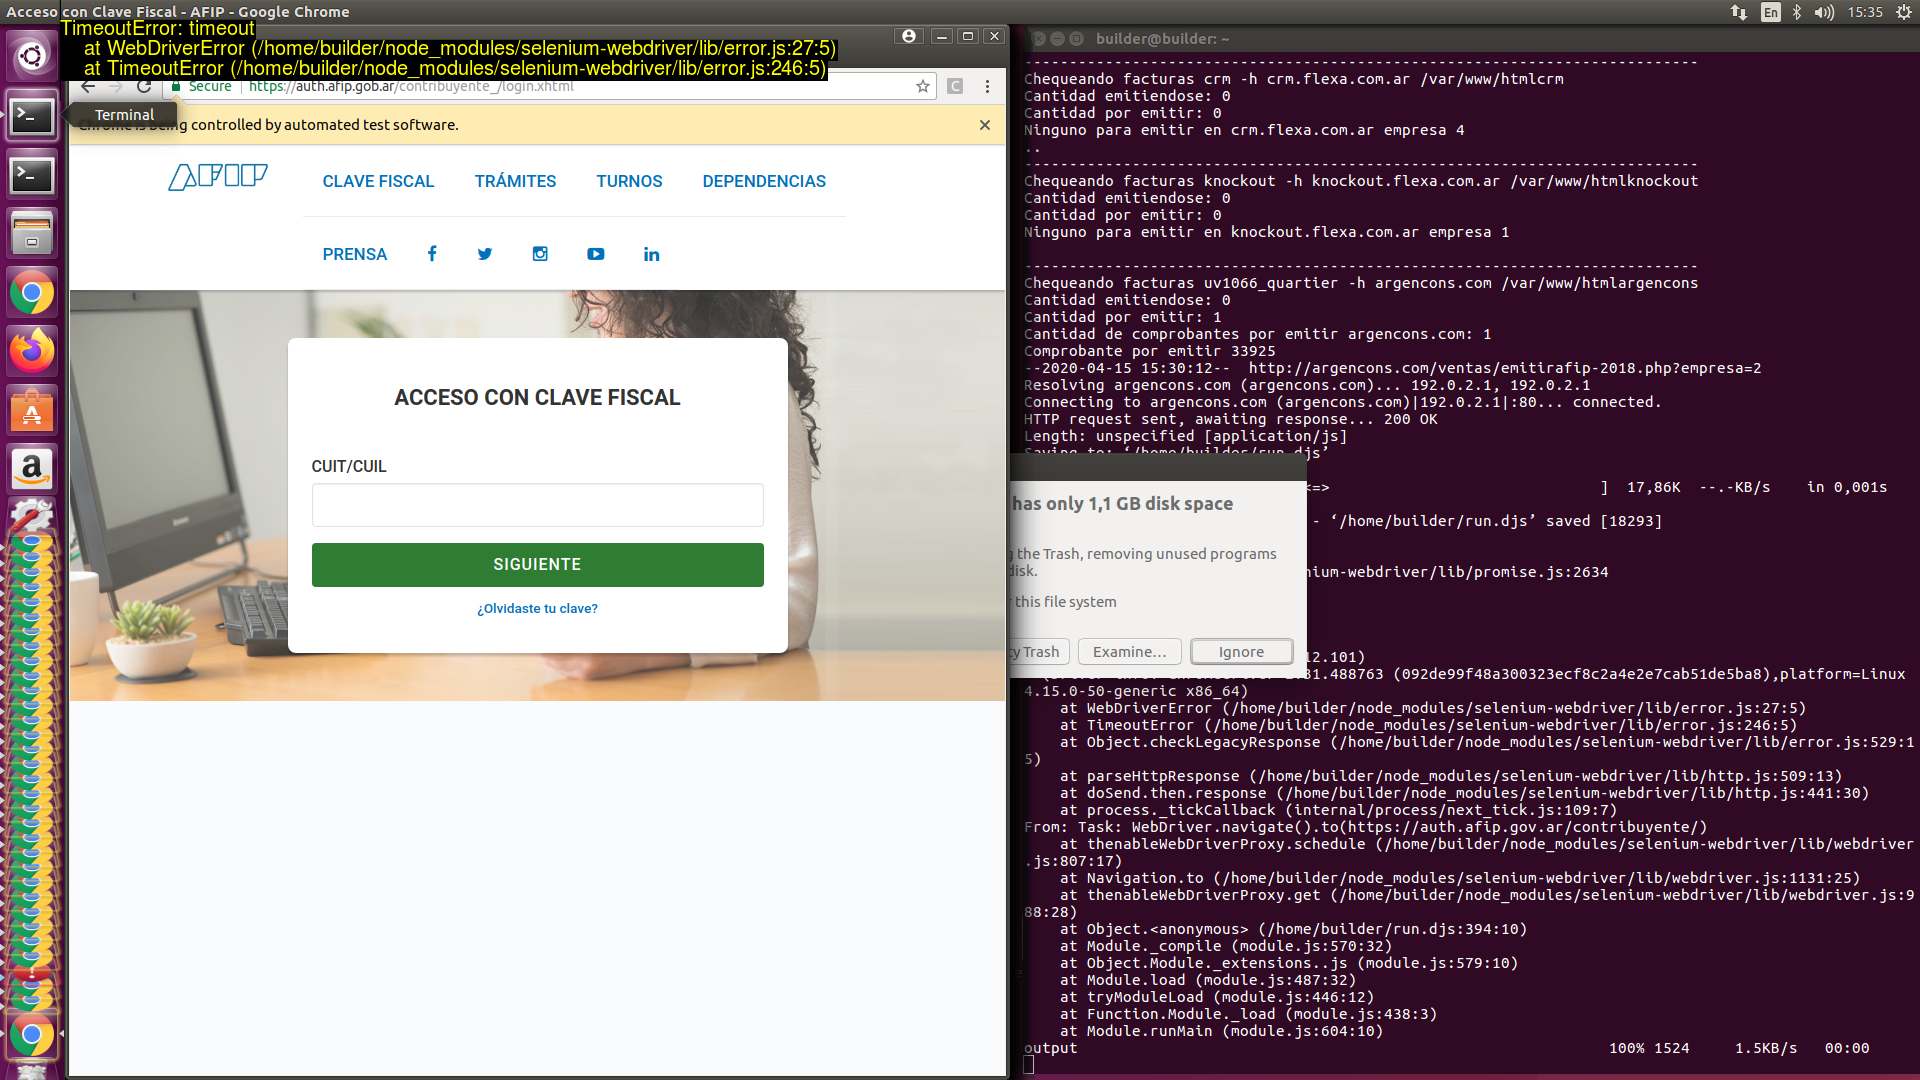Reload the AFIP page in Chrome
The height and width of the screenshot is (1080, 1920).
144,87
